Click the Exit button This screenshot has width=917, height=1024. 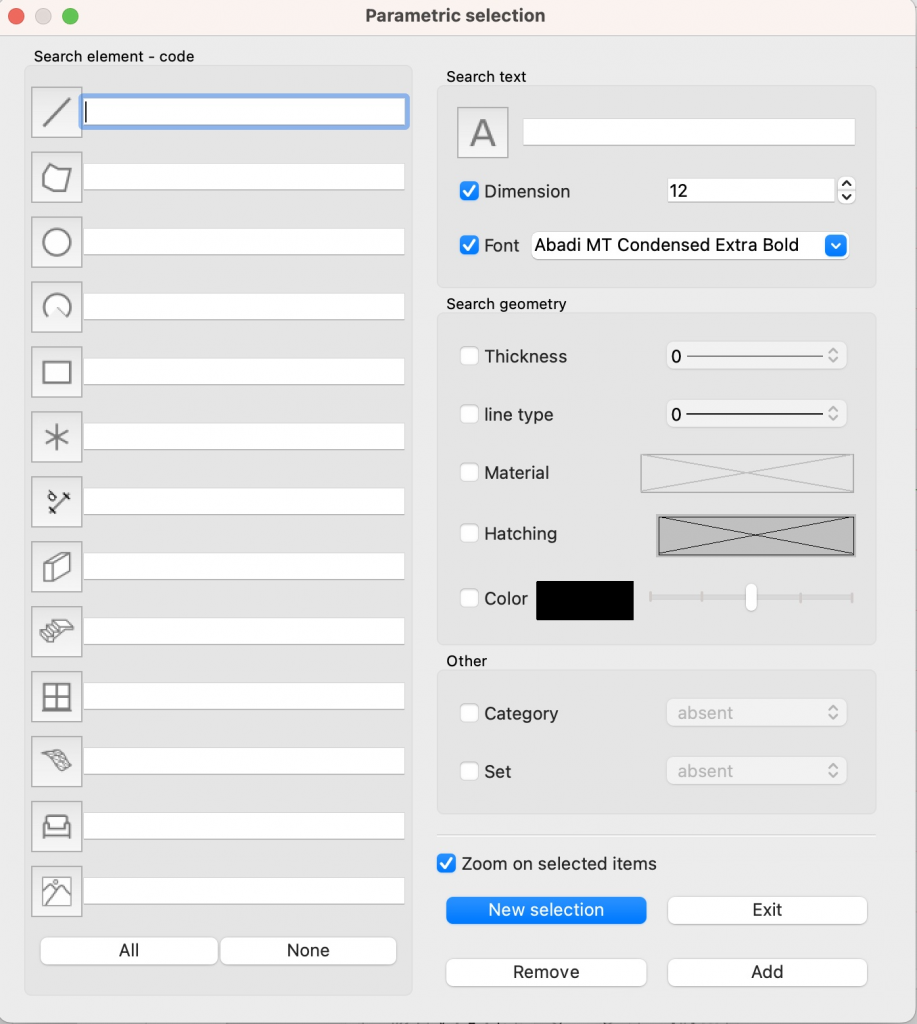[x=767, y=910]
